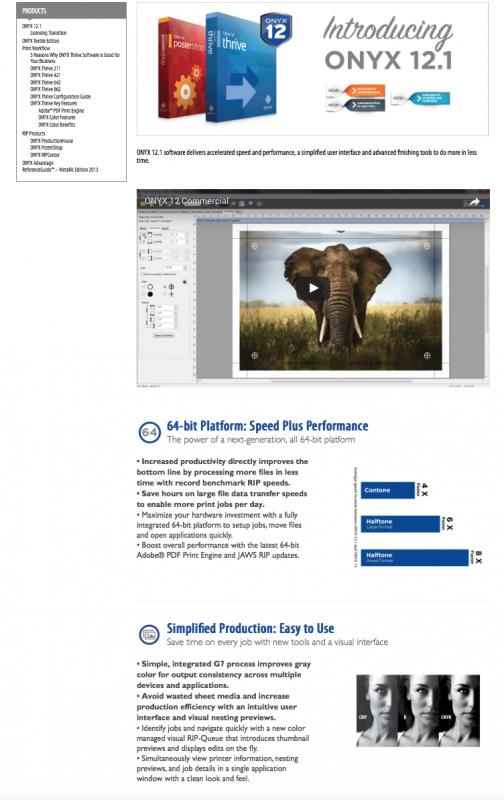Screen dimensions: 504x800
Task: Expand the RIP Products section
Action: click(x=34, y=133)
